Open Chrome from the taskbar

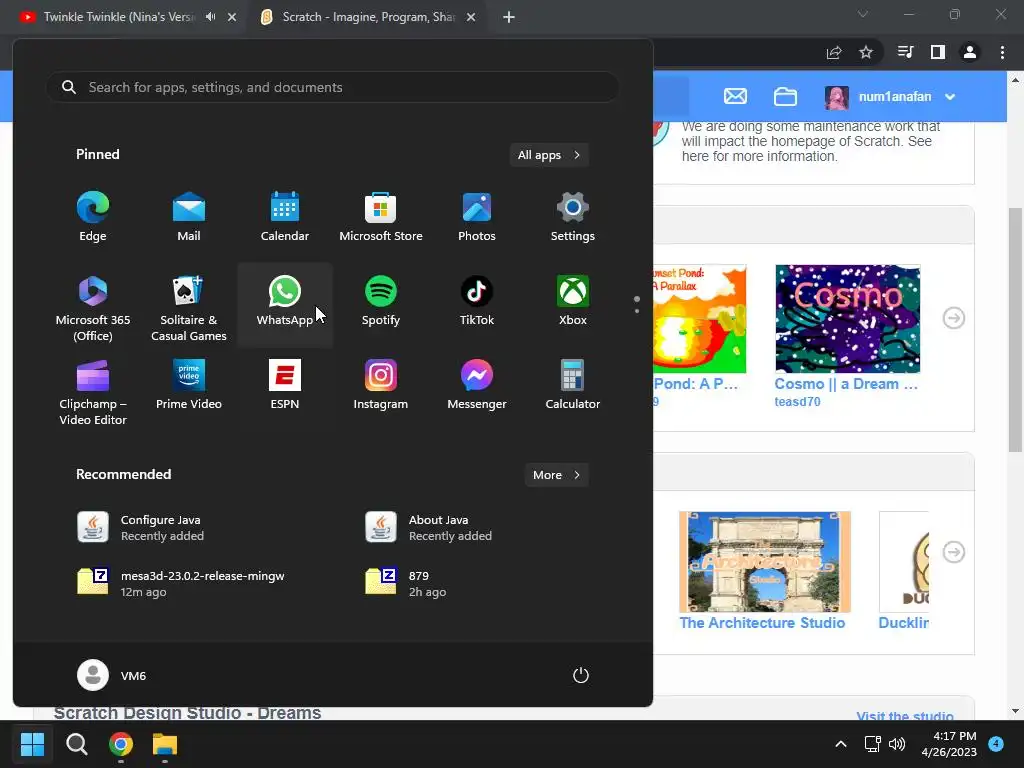coord(121,744)
